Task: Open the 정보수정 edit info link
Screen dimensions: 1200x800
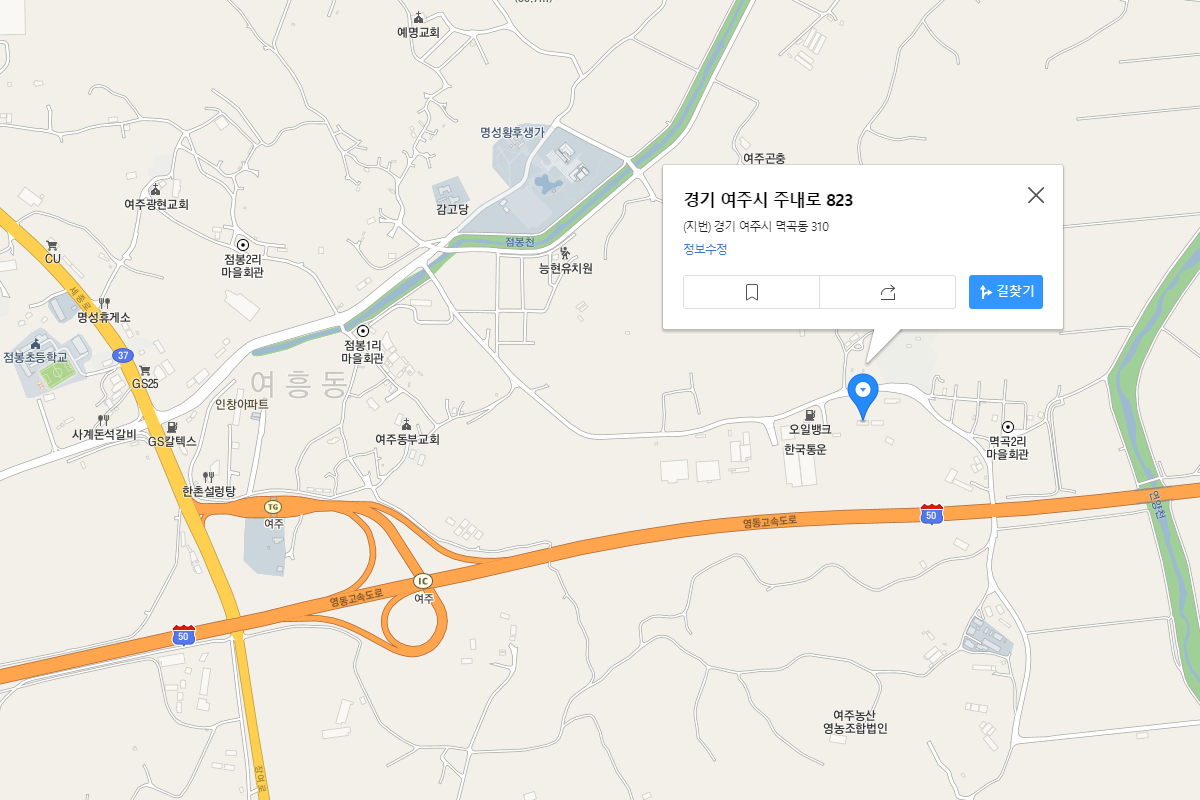Action: (705, 249)
